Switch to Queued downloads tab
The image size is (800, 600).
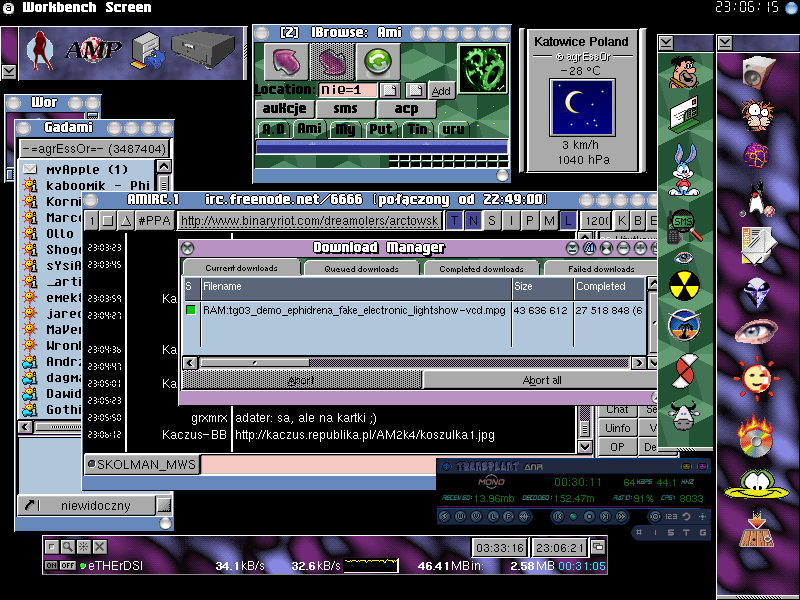[x=361, y=268]
